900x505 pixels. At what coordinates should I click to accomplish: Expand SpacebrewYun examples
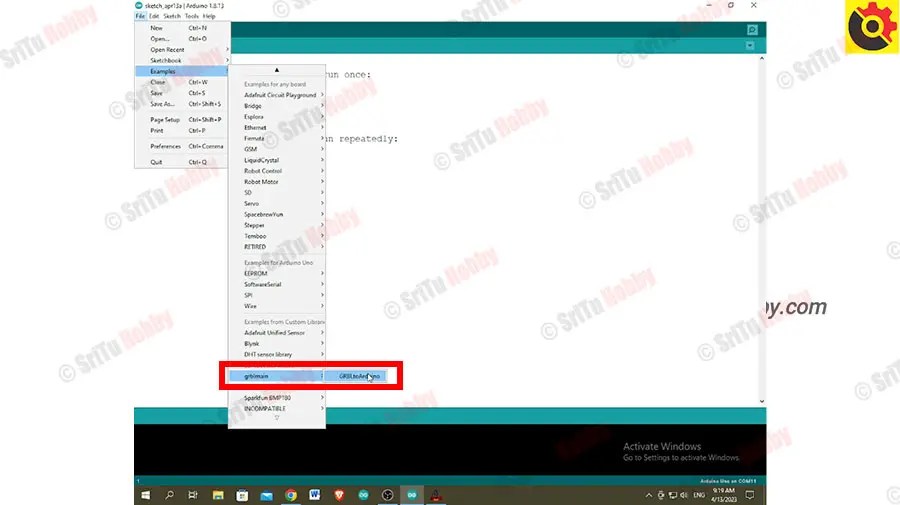[x=277, y=214]
